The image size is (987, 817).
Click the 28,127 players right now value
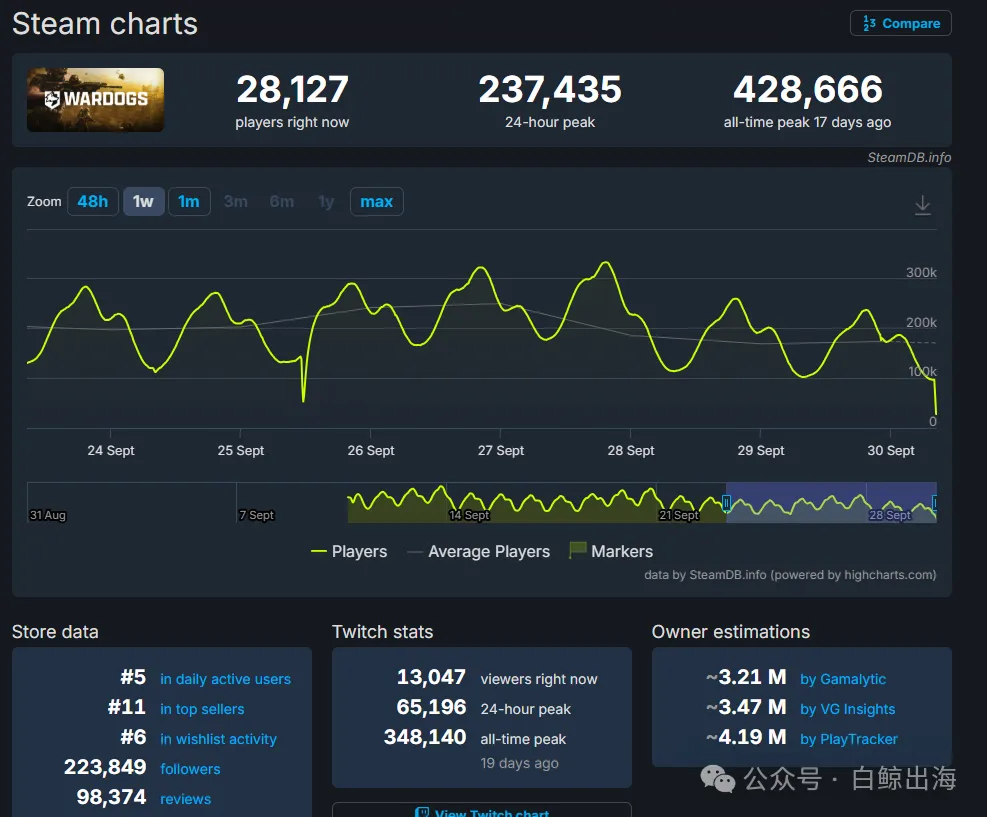click(292, 89)
